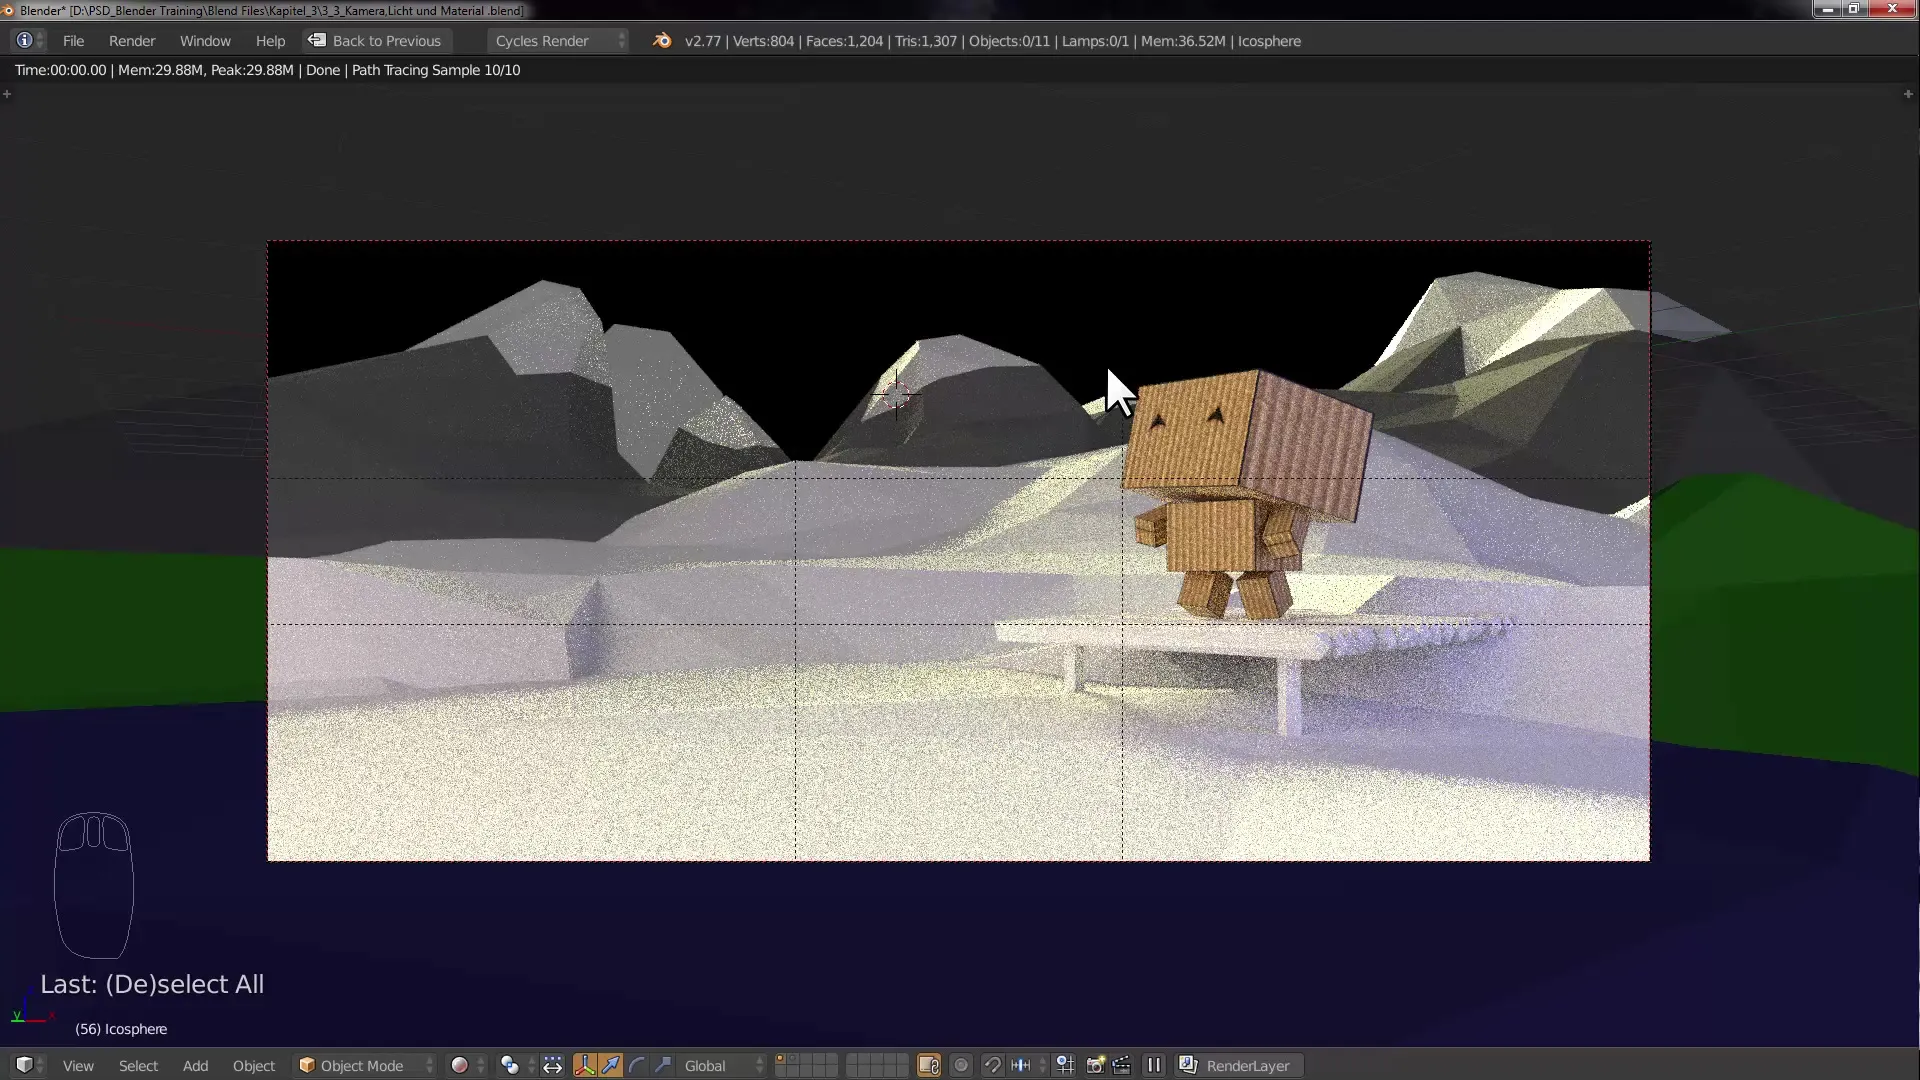Open the View menu in 3D viewport header
The image size is (1920, 1080).
point(78,1066)
